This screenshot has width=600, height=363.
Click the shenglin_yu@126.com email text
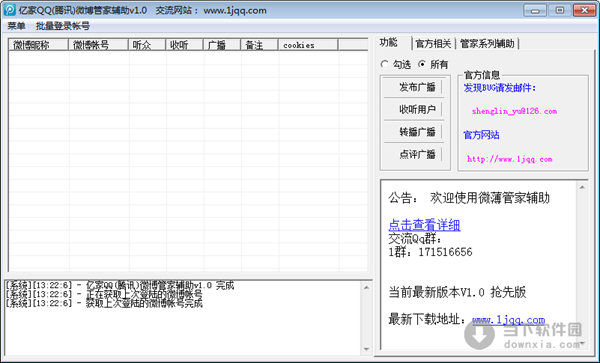(x=514, y=111)
